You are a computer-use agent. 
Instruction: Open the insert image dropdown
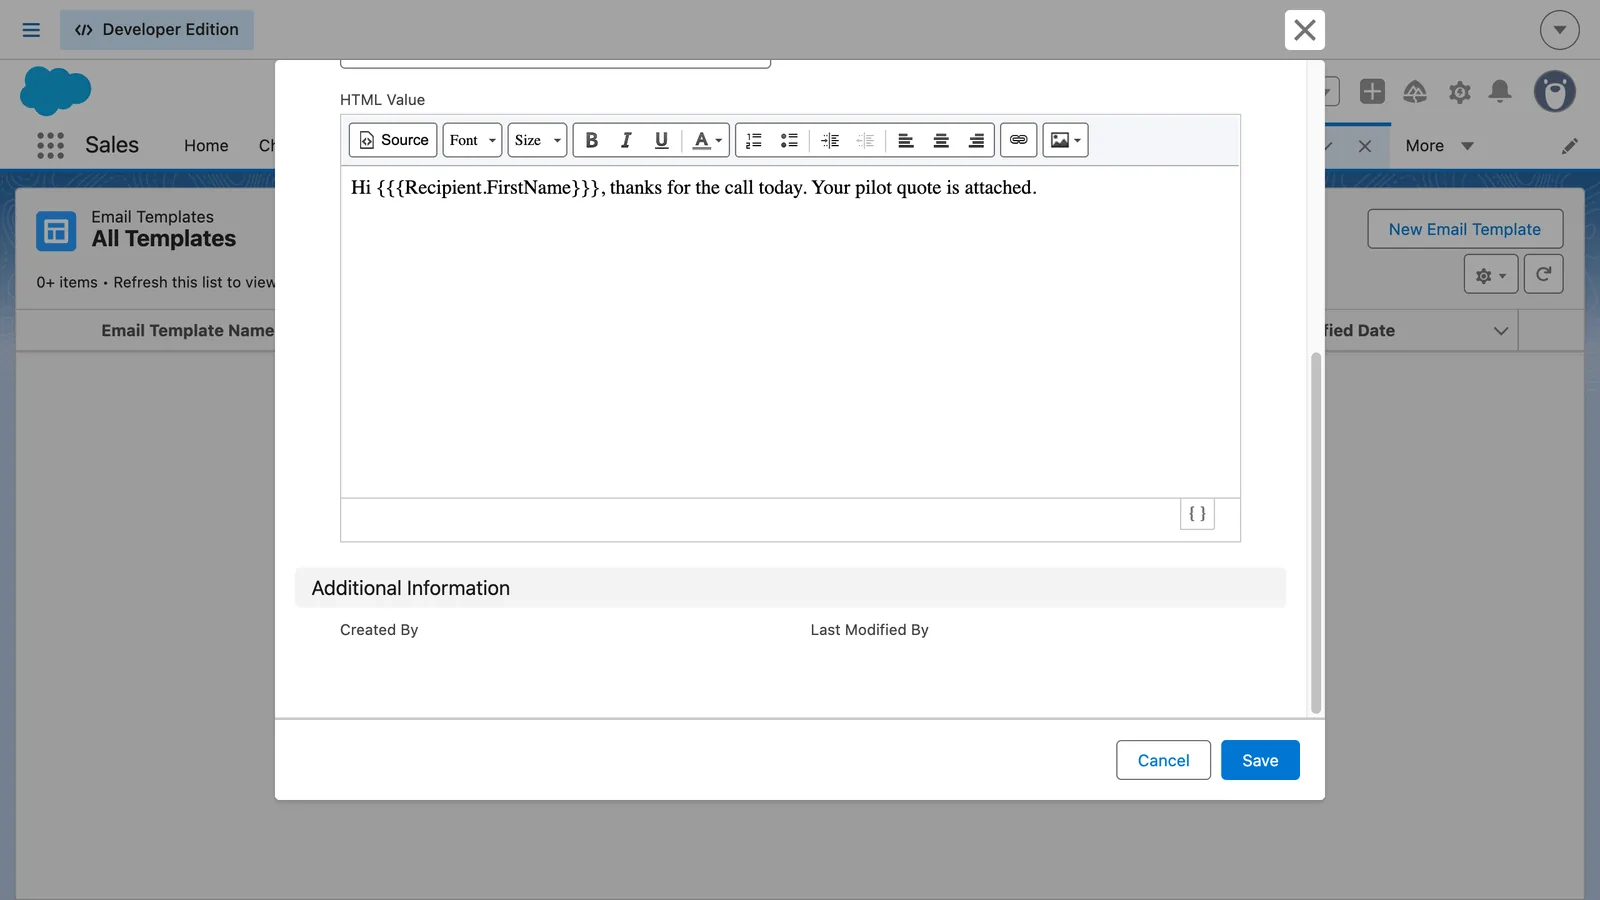click(1065, 140)
